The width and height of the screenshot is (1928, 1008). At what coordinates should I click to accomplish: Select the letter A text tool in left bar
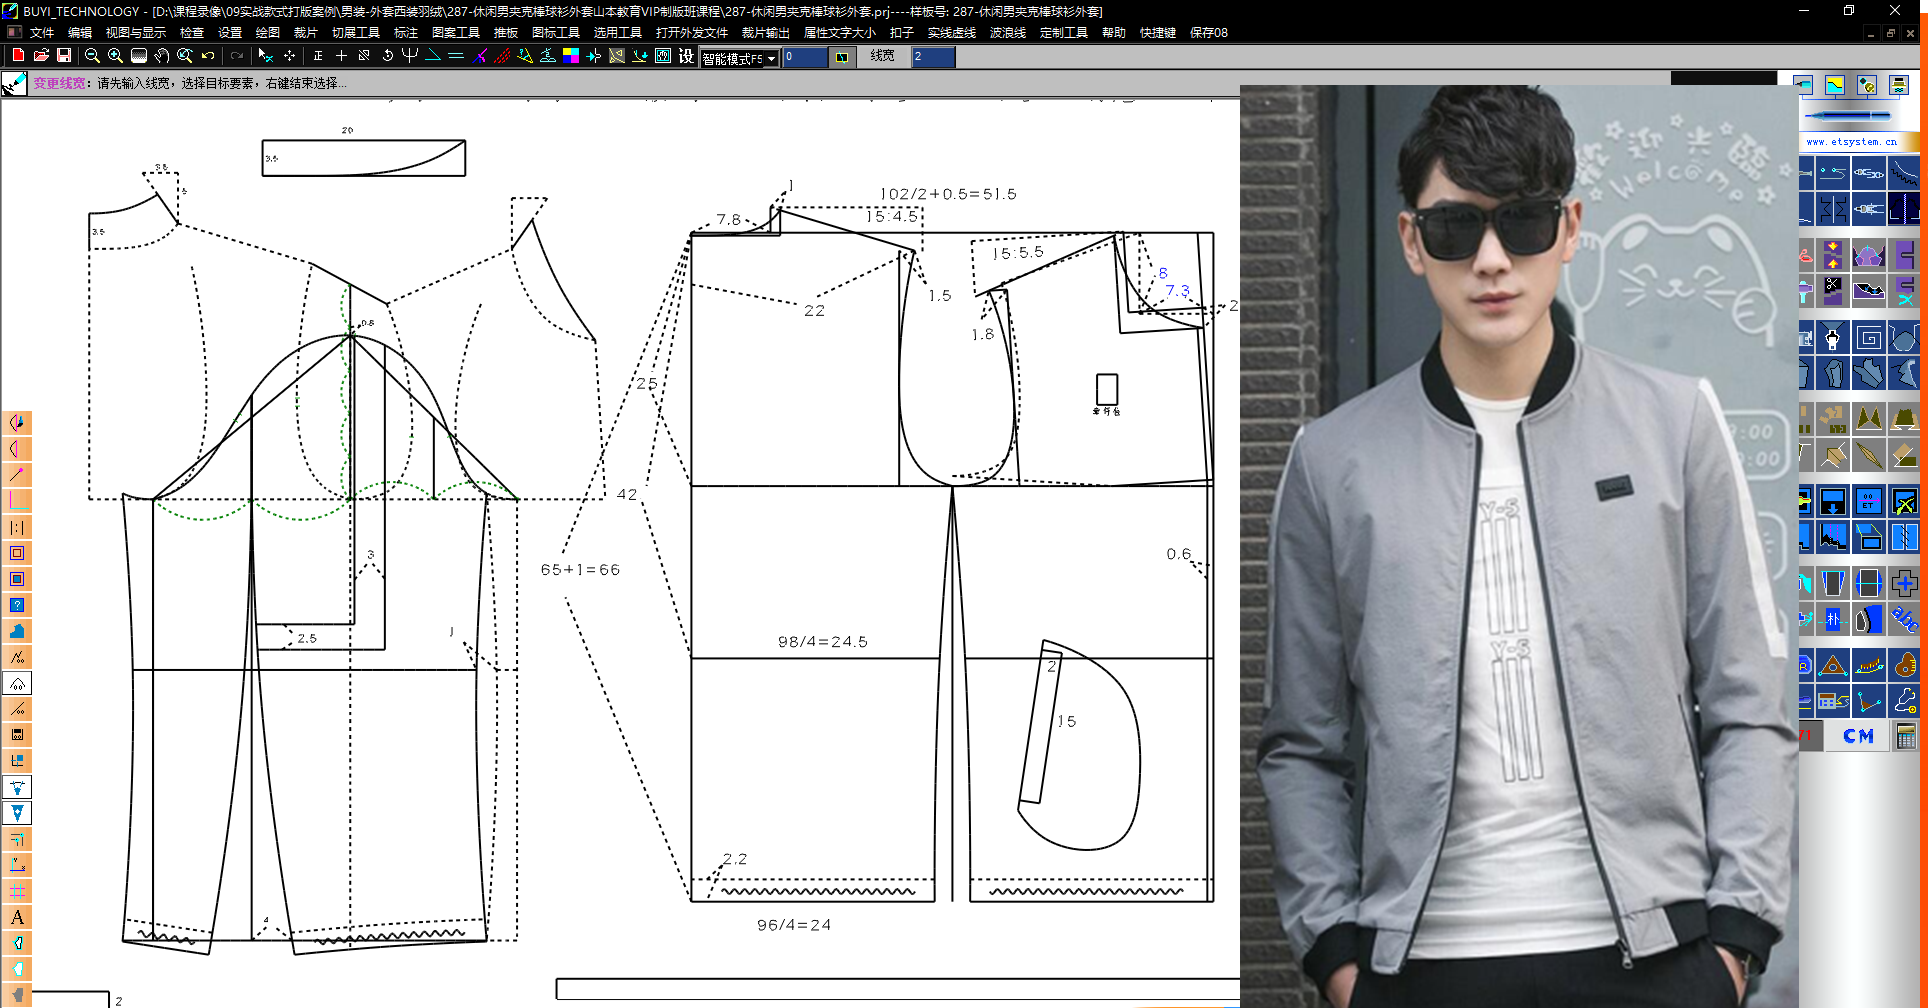[x=17, y=917]
